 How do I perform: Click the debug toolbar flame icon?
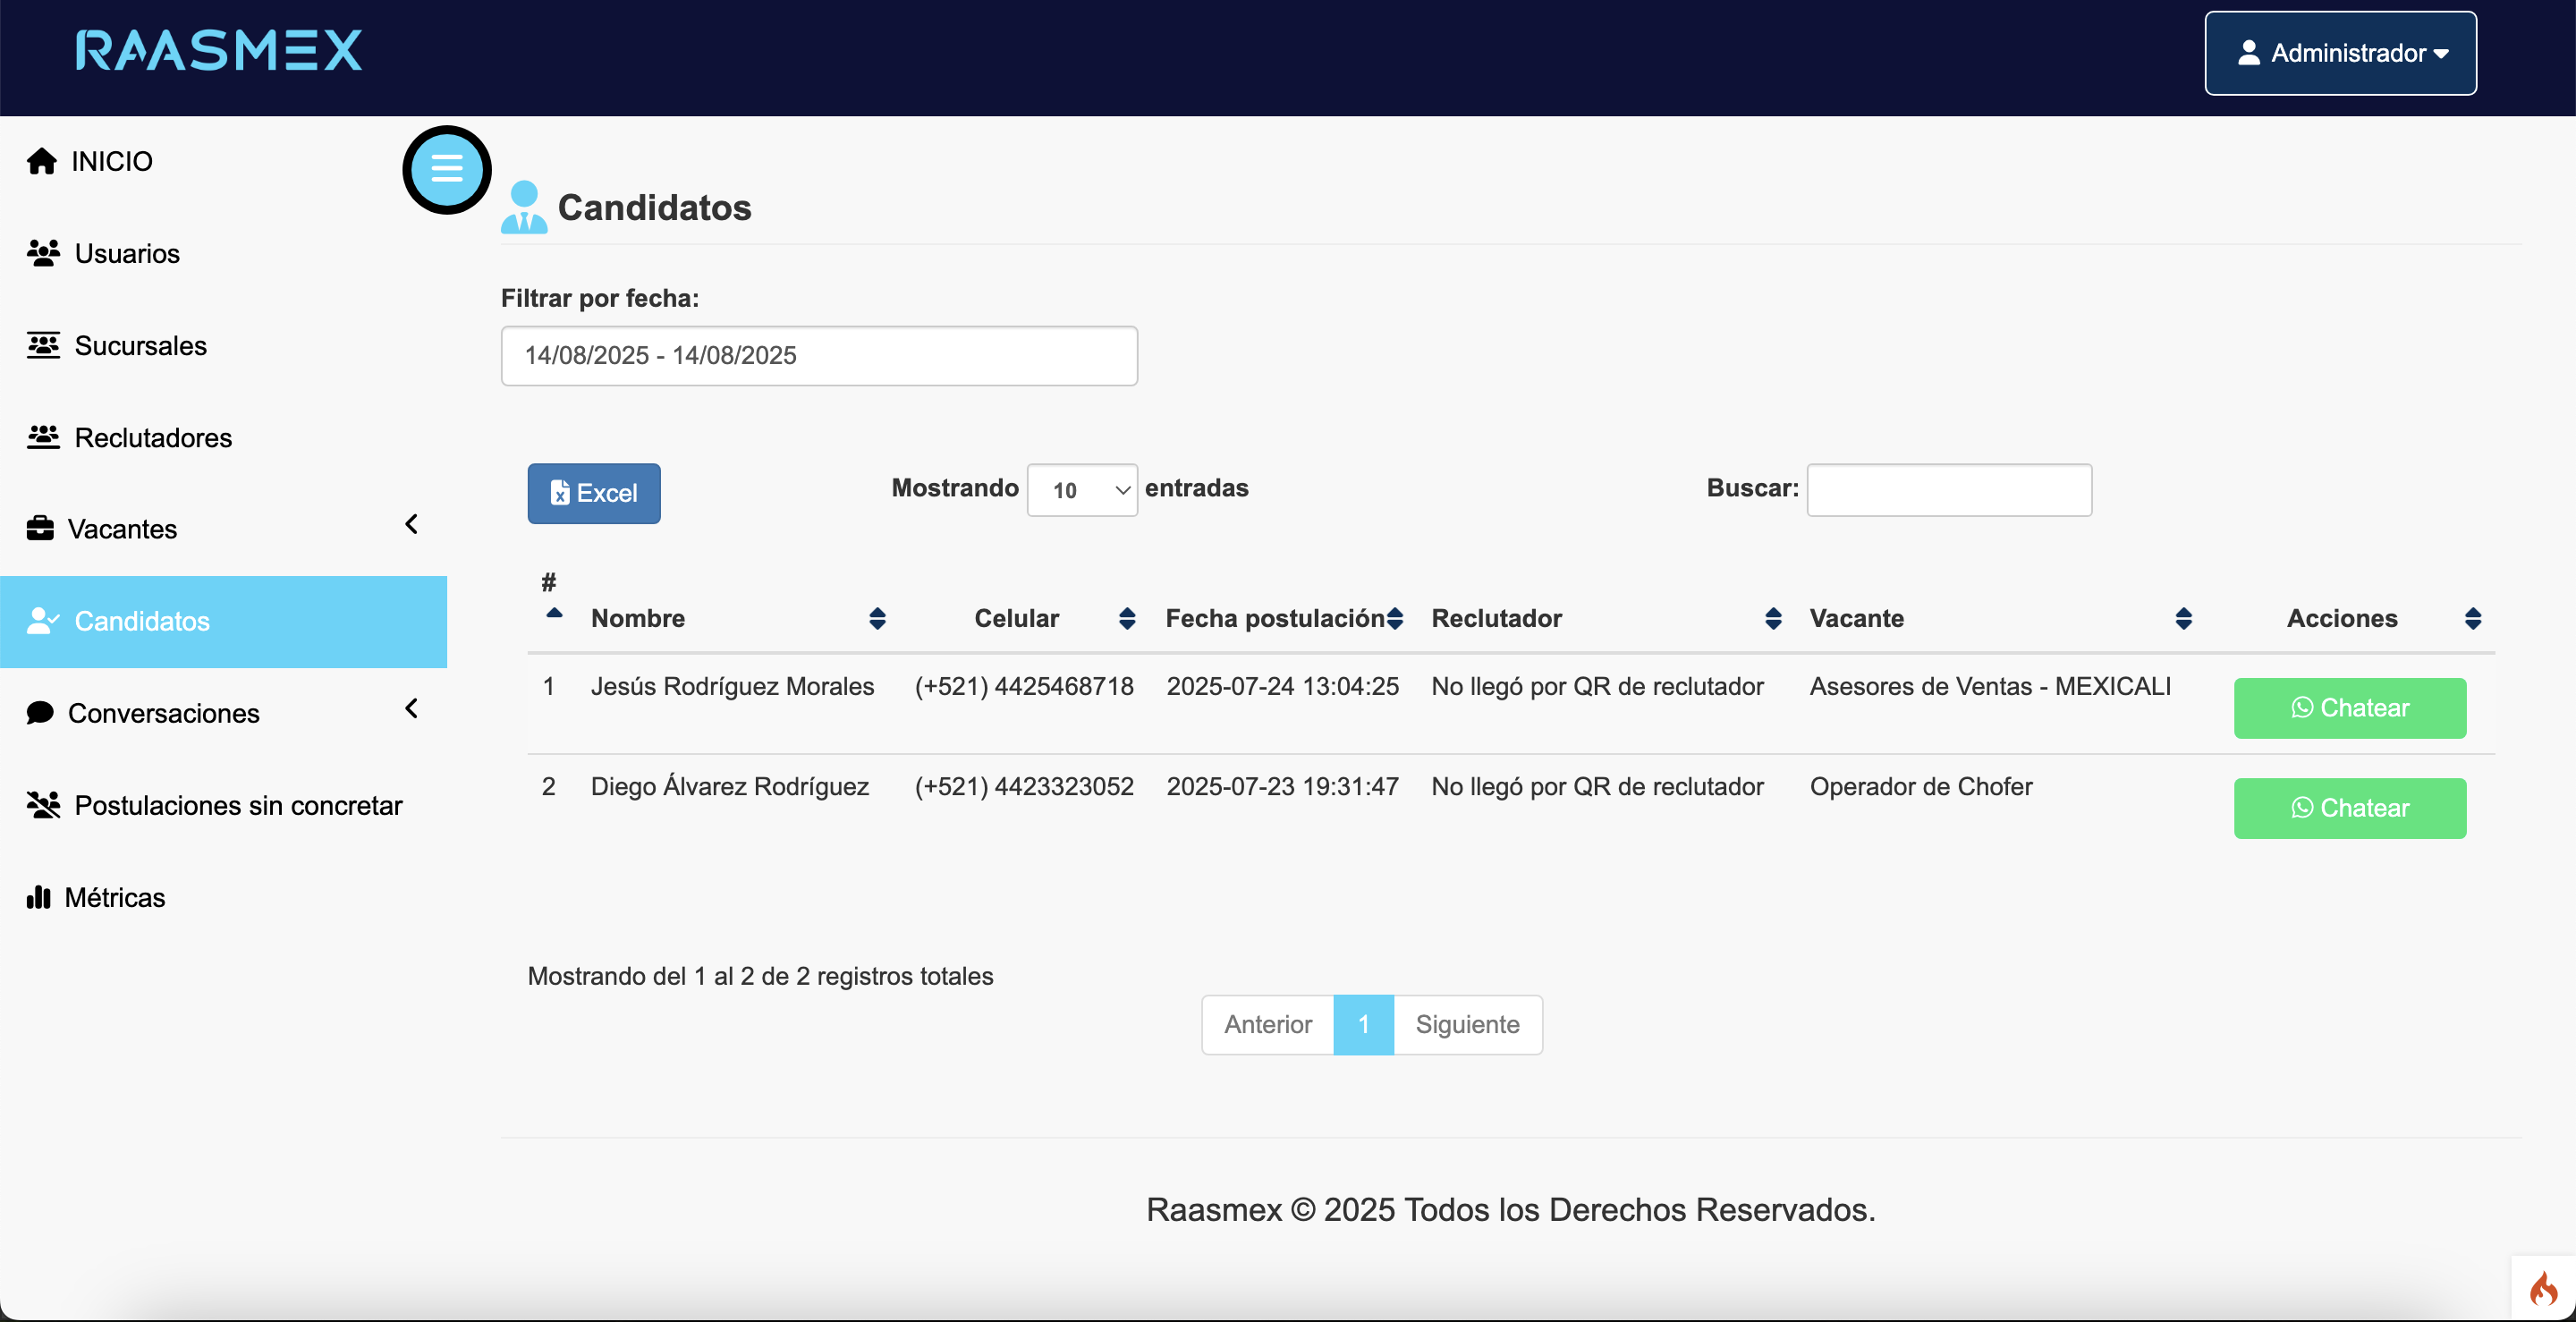[x=2542, y=1288]
